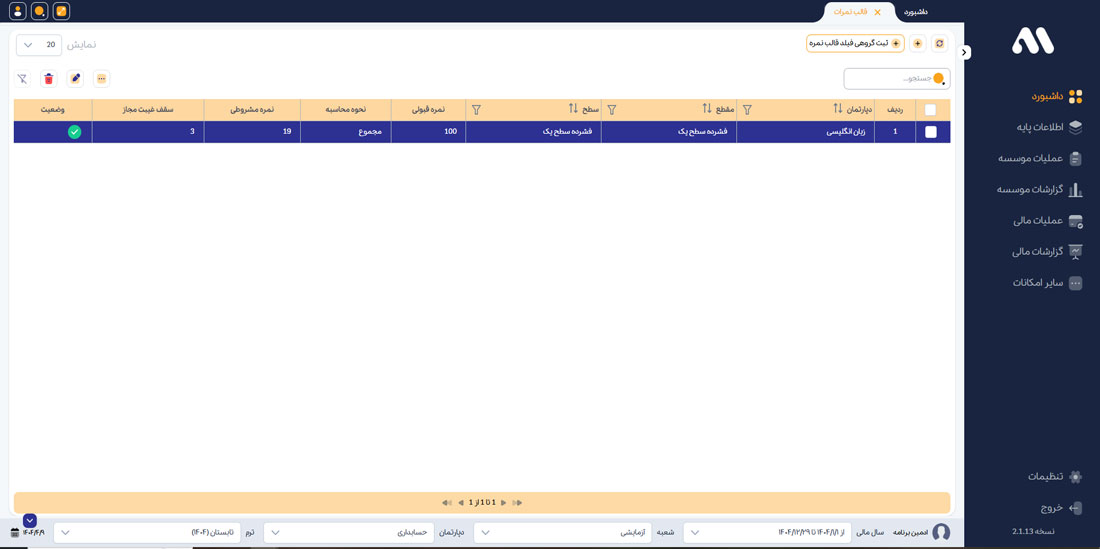Image resolution: width=1100 pixels, height=549 pixels.
Task: Open the three-dots more options icon
Action: (101, 79)
